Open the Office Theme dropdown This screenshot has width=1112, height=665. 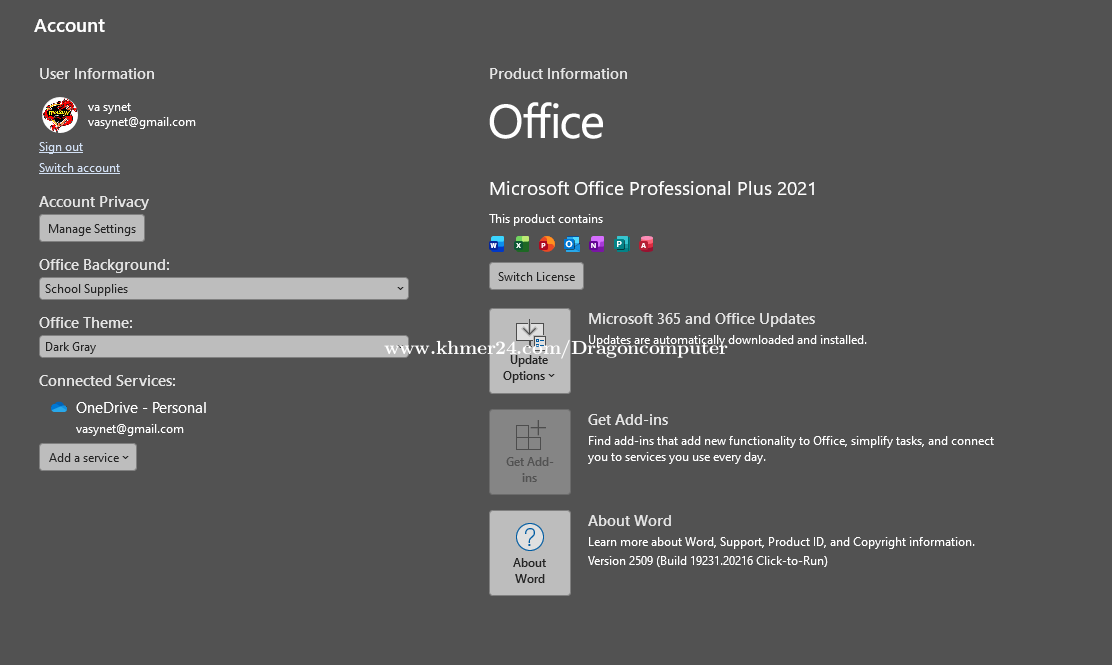[x=224, y=347]
